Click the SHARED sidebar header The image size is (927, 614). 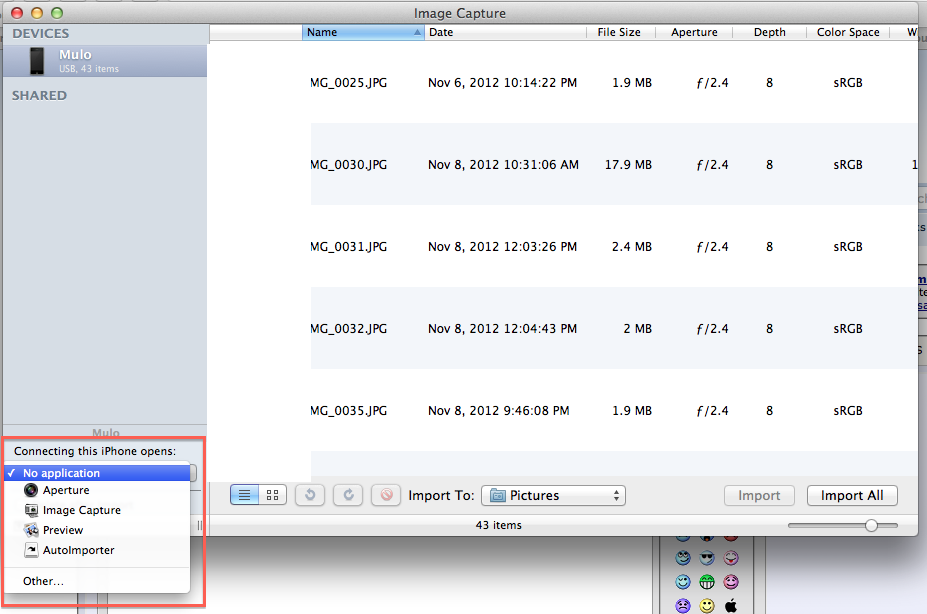tap(40, 96)
